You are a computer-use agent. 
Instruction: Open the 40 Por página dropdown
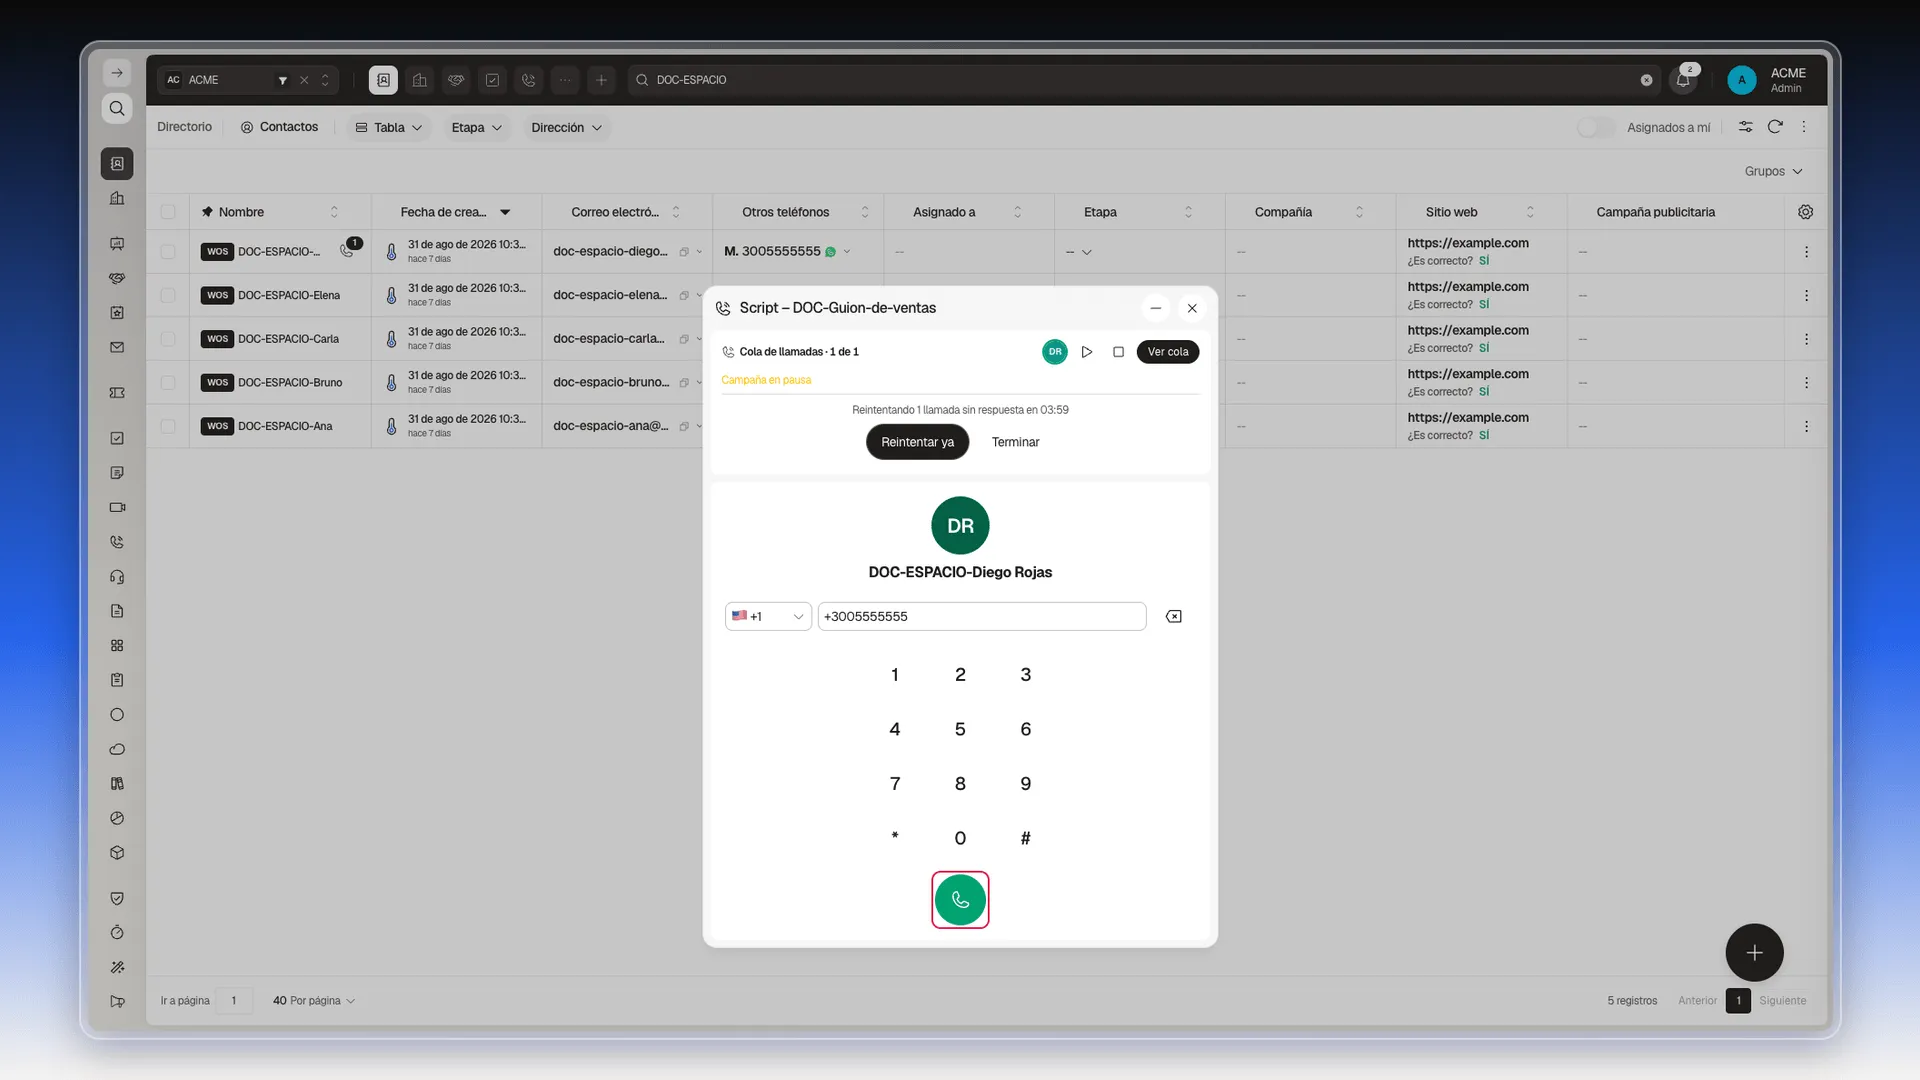(314, 1001)
